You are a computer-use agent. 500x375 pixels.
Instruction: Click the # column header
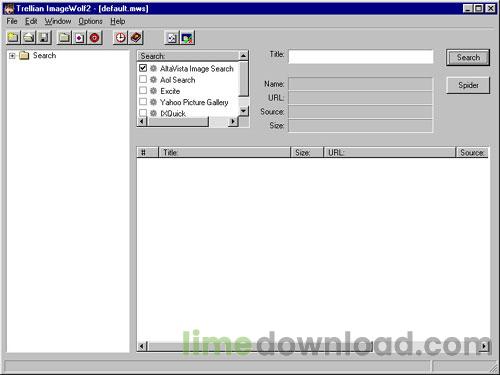(x=147, y=152)
